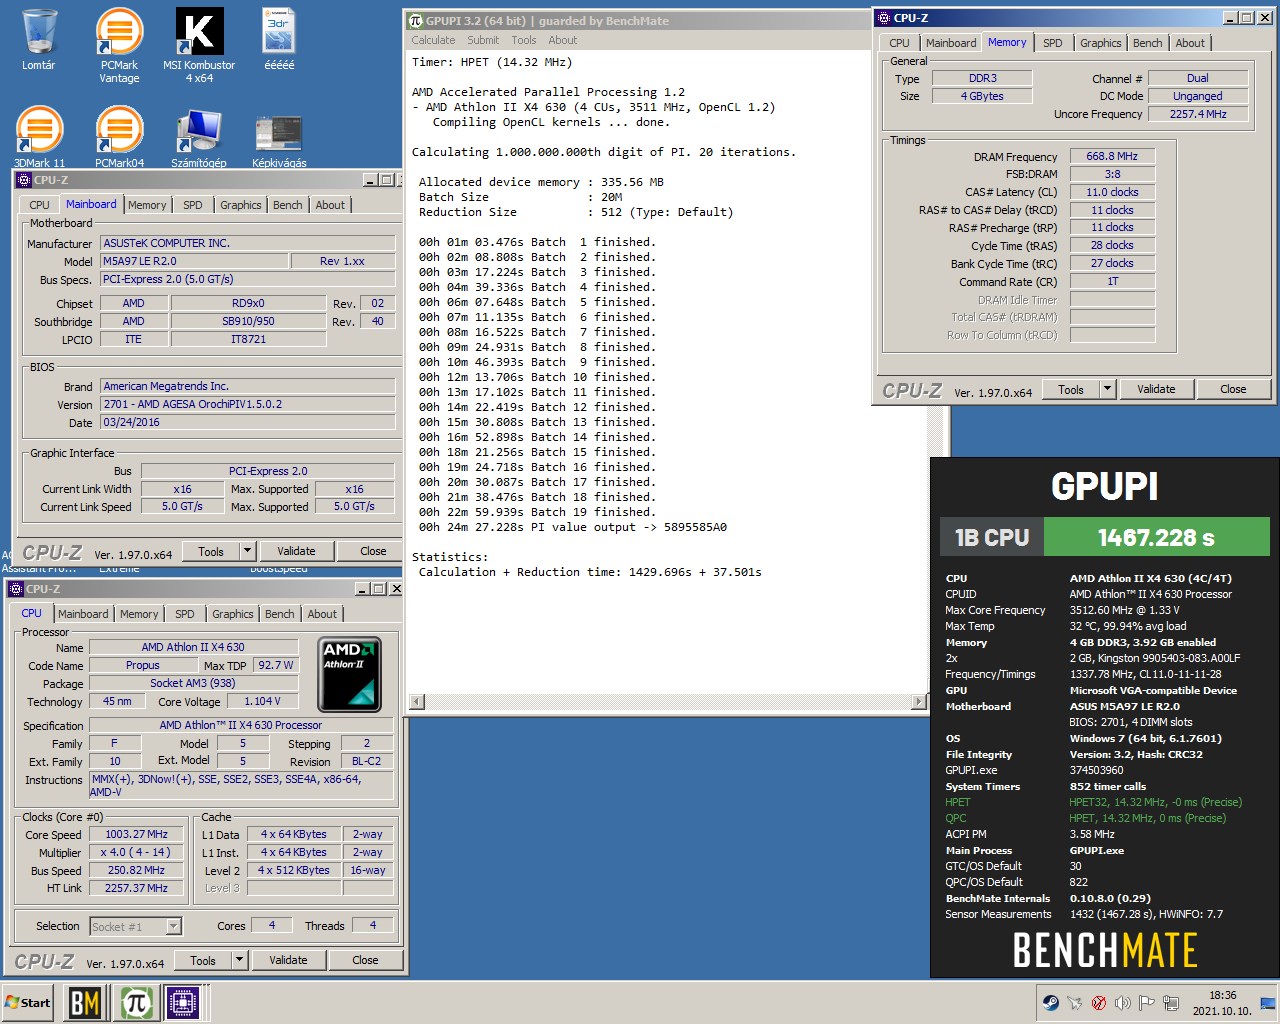Screen dimensions: 1280x1024
Task: Open the Tools menu in GPUPI
Action: click(x=524, y=40)
